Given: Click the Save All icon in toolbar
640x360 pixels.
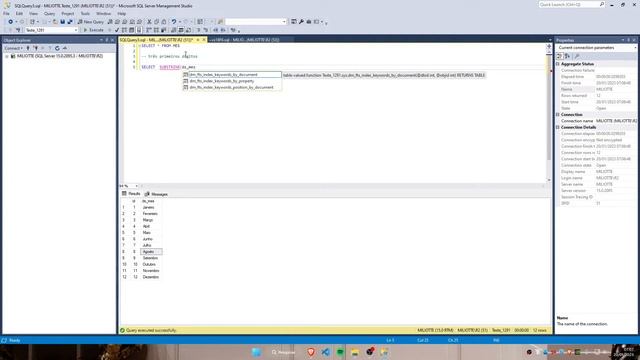Looking at the screenshot, I should 70,22.
